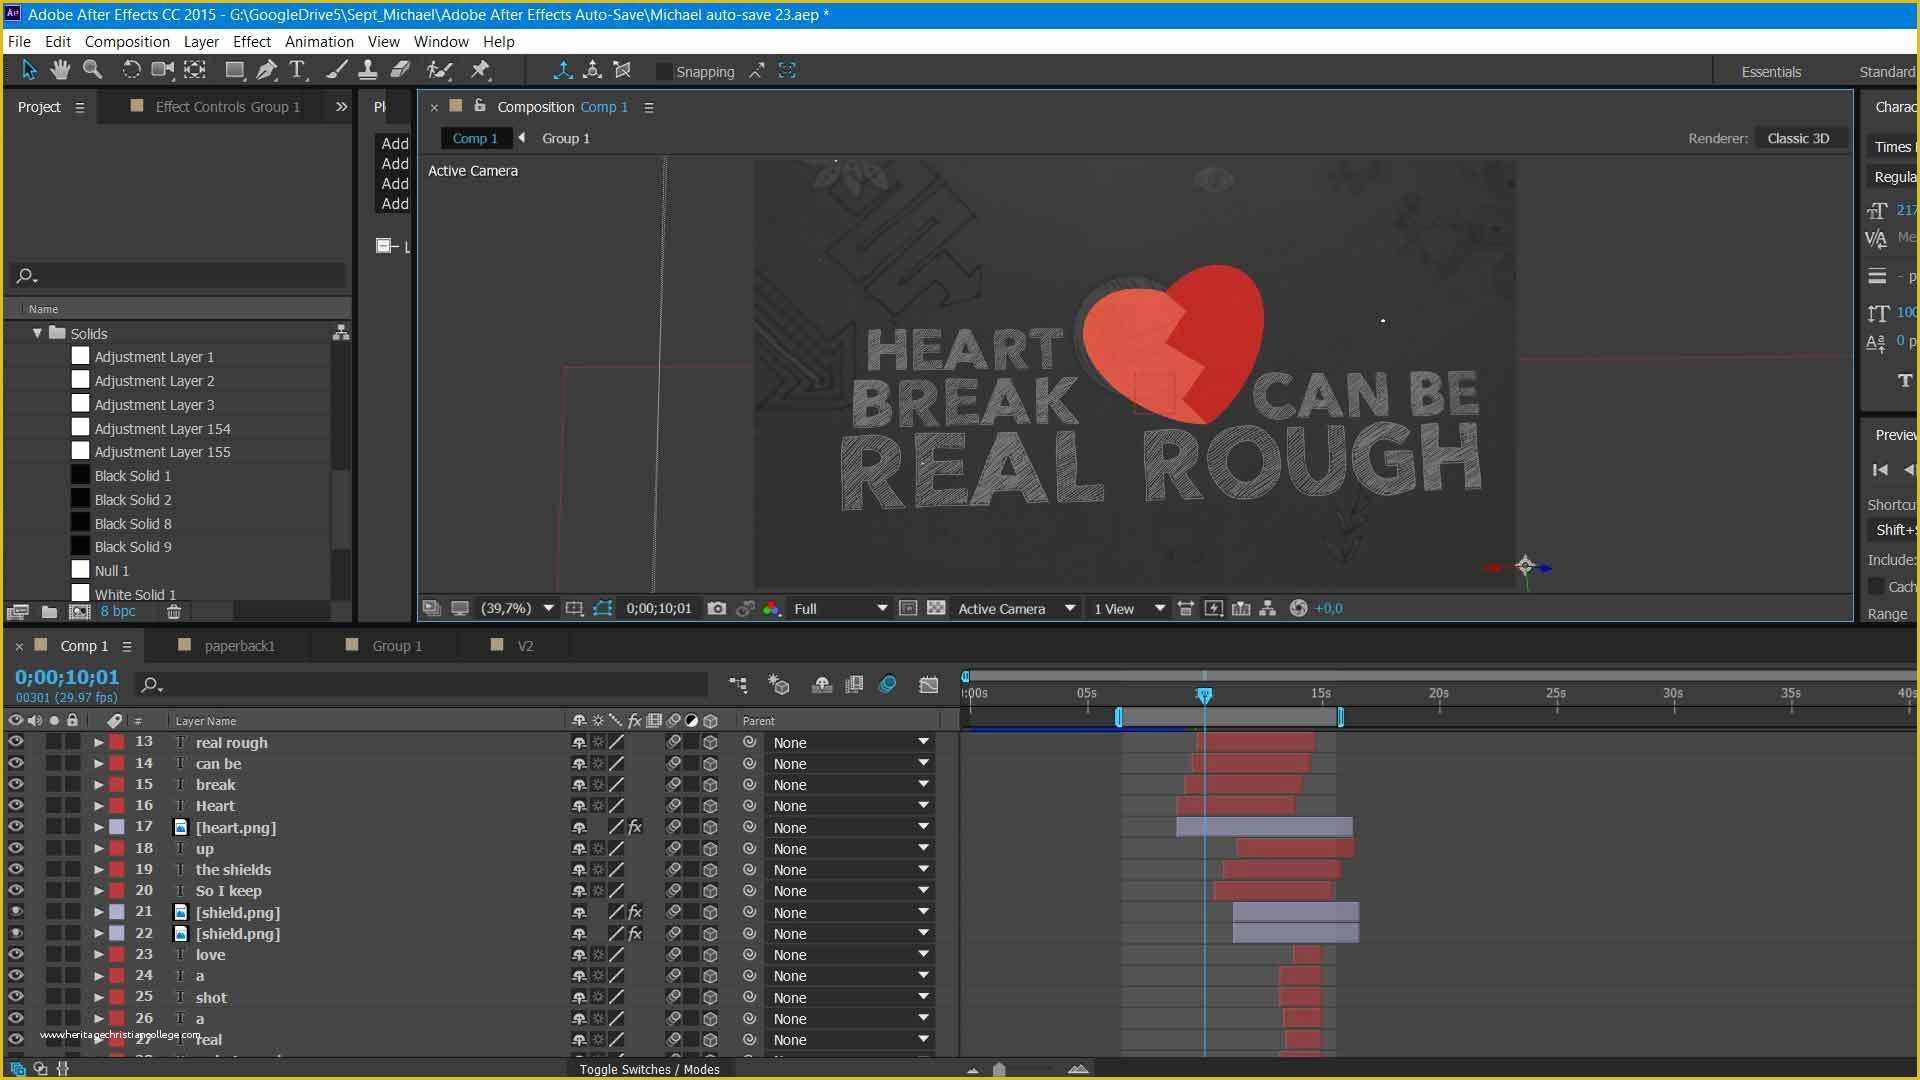Select the Unified Camera tool
Viewport: 1920px width, 1080px height.
click(x=162, y=70)
